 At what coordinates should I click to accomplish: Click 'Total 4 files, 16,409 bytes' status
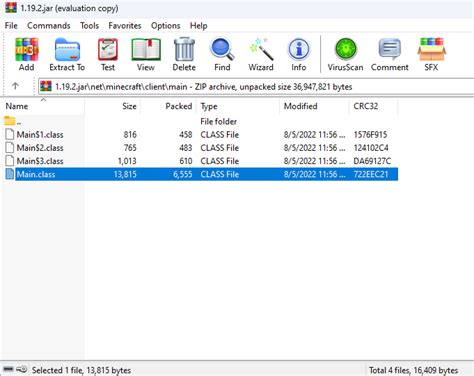coord(414,370)
